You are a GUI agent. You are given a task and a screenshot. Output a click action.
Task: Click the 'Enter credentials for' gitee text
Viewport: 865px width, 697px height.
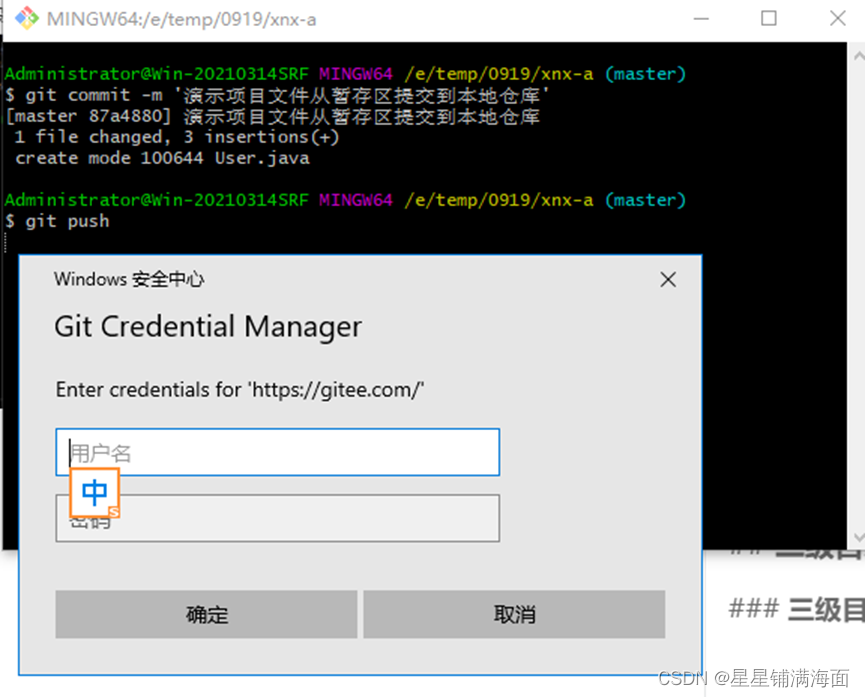click(x=240, y=390)
